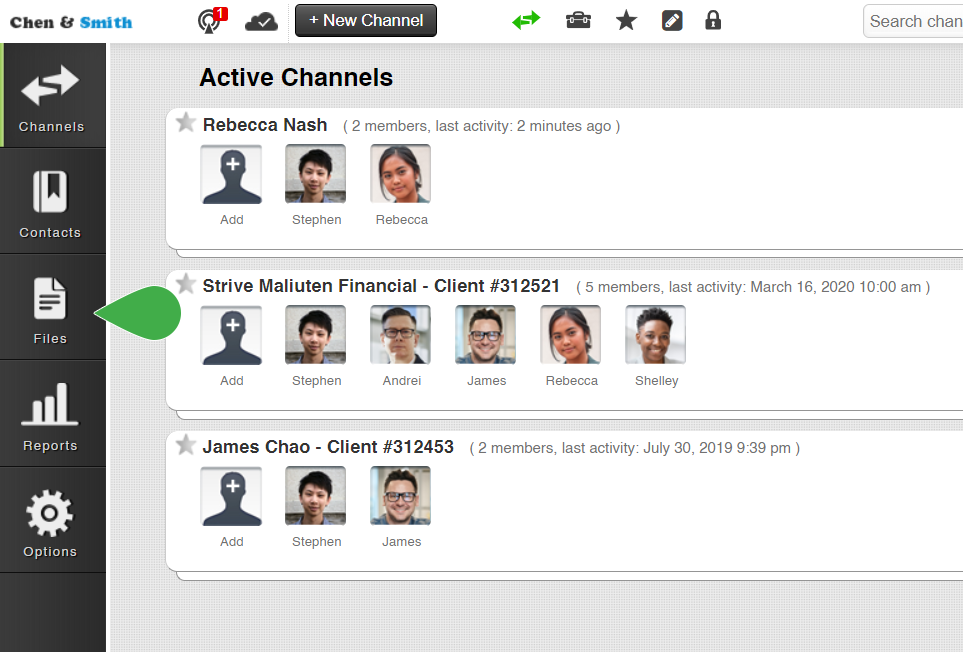Star the Strive Maliuten Financial channel
The height and width of the screenshot is (652, 963).
(x=185, y=284)
